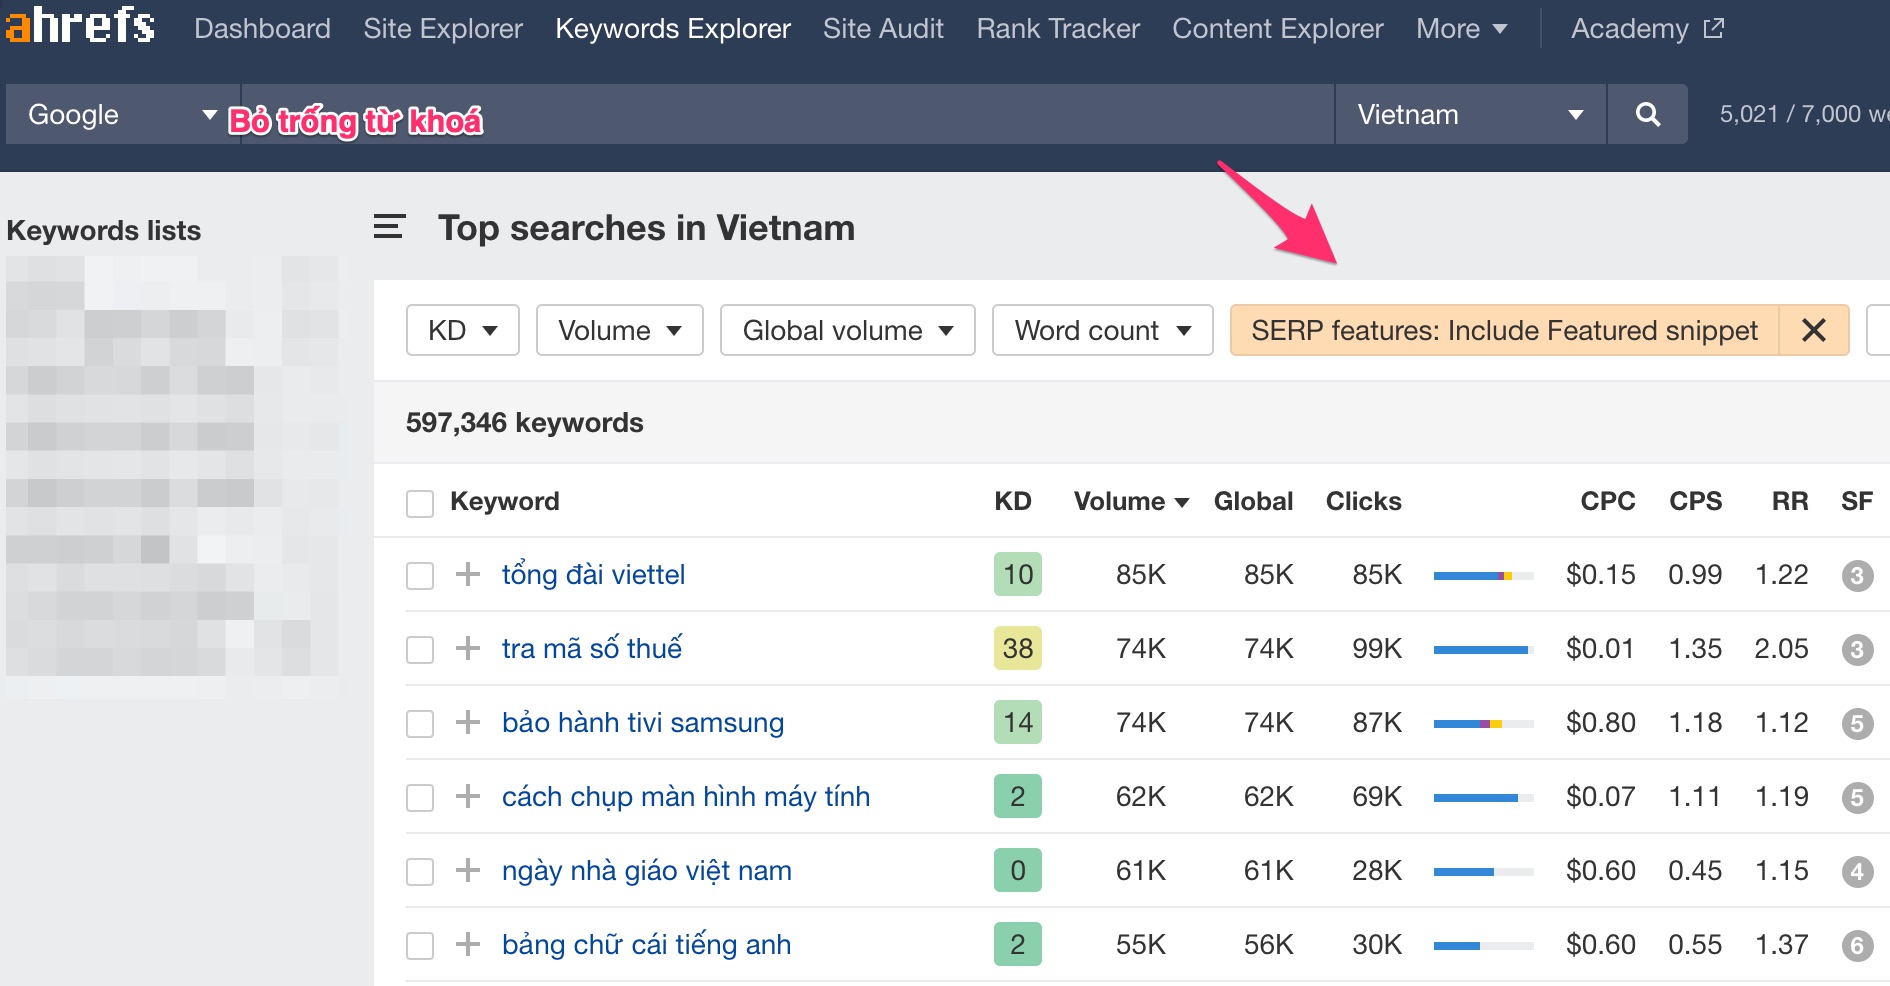Image resolution: width=1890 pixels, height=986 pixels.
Task: Click clicks distribution bar for tổng đài viettel
Action: pyautogui.click(x=1483, y=576)
